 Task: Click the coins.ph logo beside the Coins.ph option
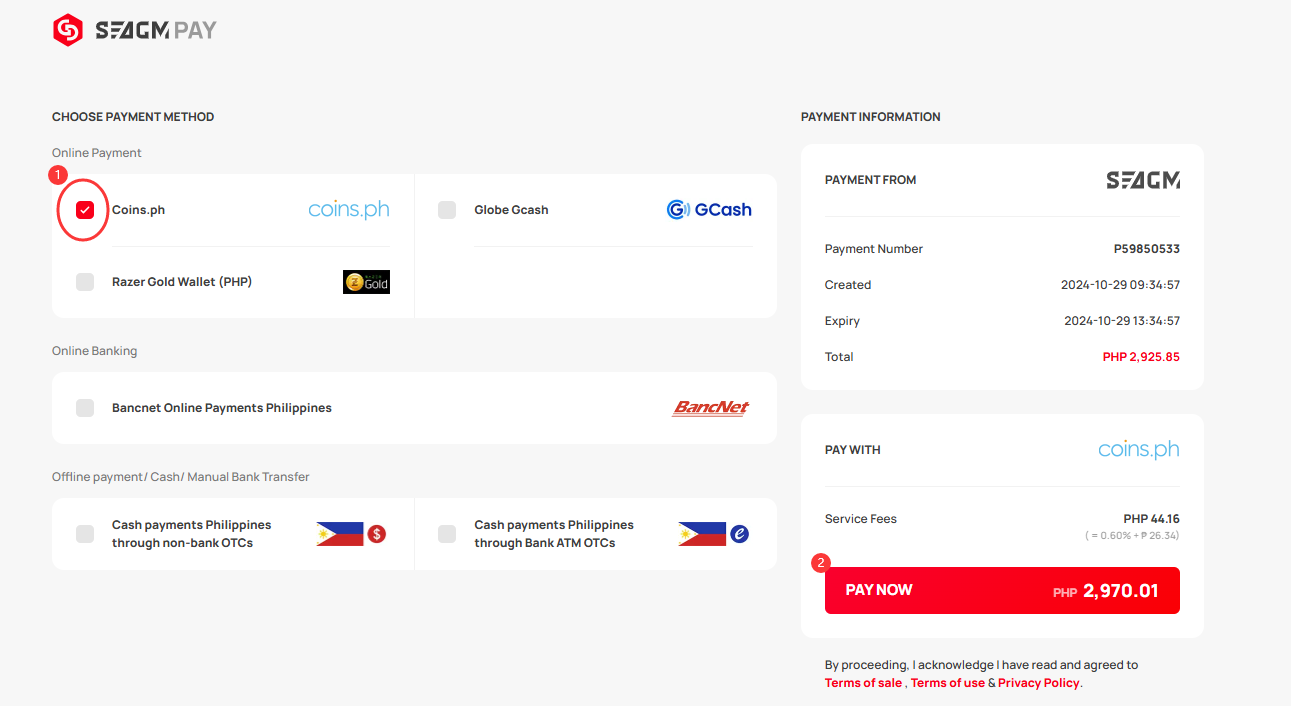click(x=349, y=209)
